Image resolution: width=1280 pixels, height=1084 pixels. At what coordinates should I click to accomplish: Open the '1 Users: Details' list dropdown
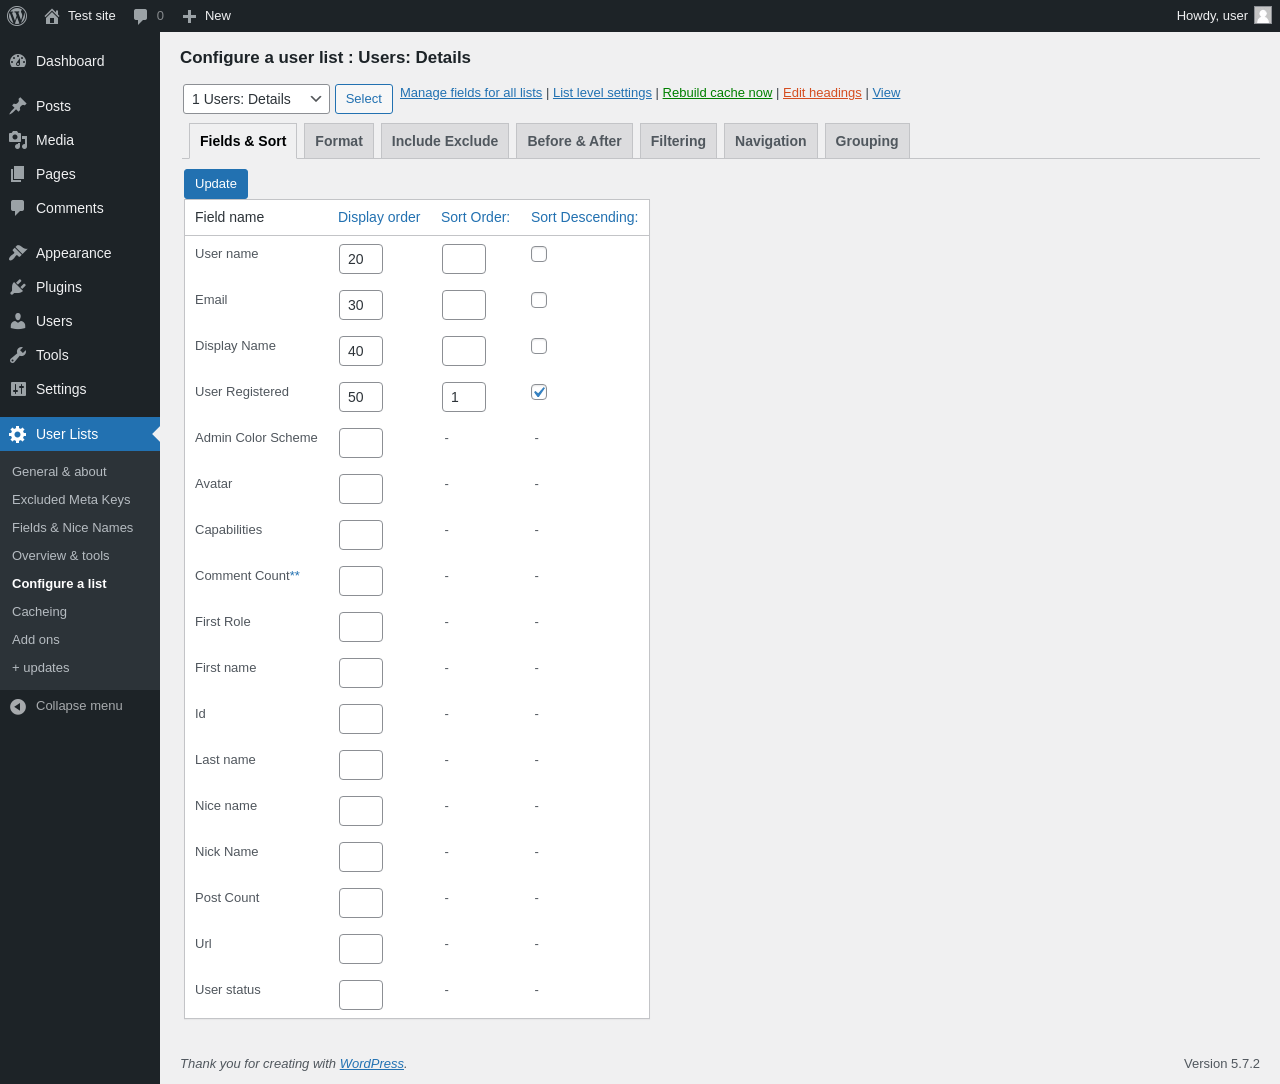point(256,99)
